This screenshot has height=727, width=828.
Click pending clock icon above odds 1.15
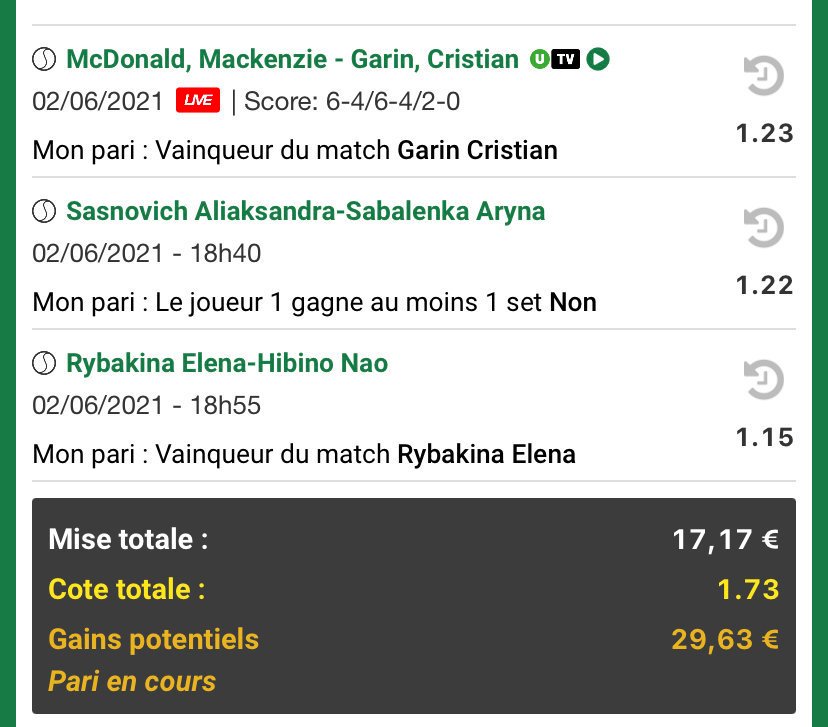[764, 381]
